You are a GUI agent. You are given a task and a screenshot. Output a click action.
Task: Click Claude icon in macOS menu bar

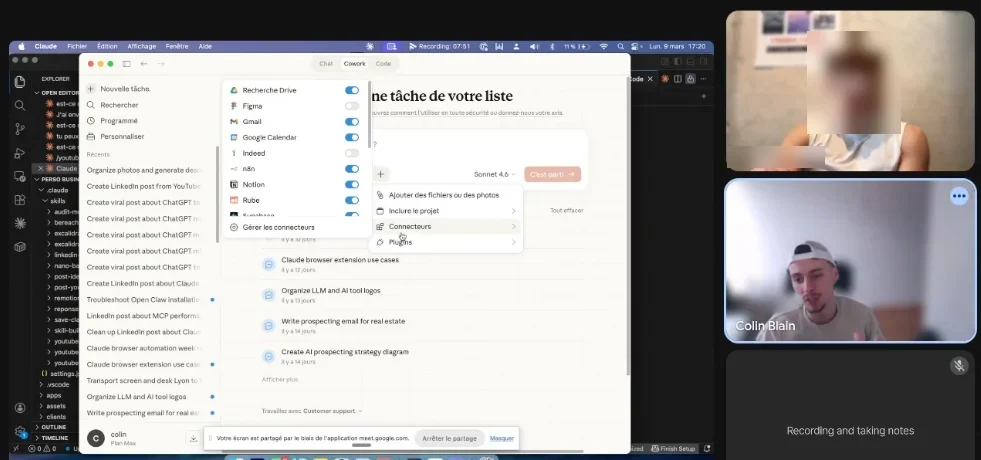coord(370,46)
